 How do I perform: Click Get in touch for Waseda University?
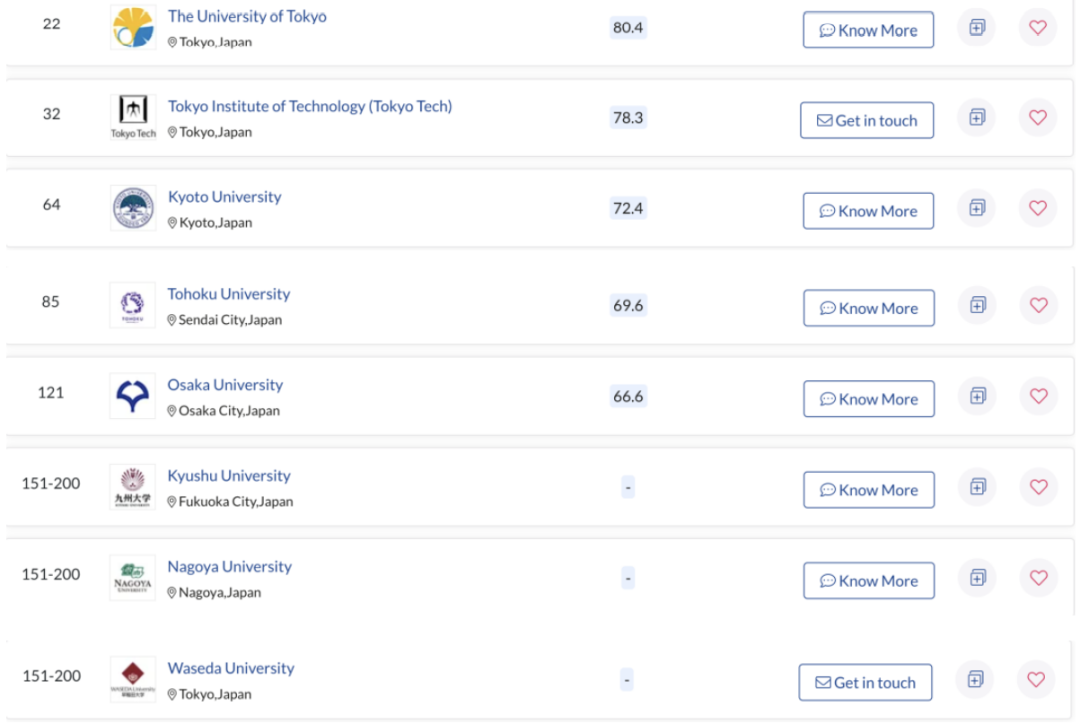pos(865,683)
